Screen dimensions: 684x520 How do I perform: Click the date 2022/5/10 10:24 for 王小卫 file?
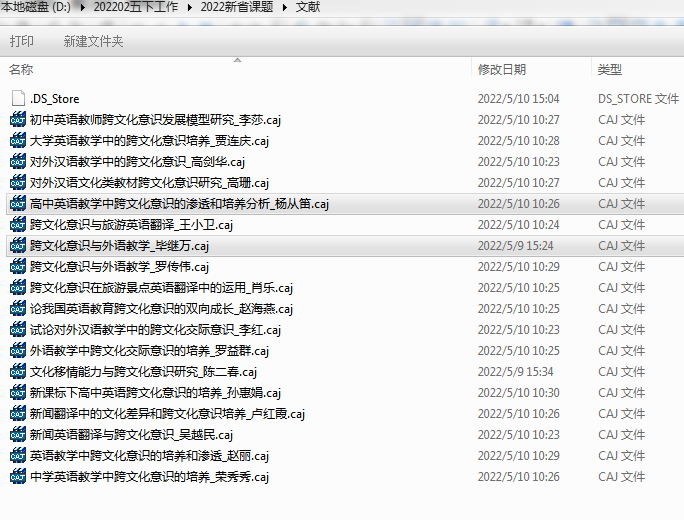(x=518, y=225)
